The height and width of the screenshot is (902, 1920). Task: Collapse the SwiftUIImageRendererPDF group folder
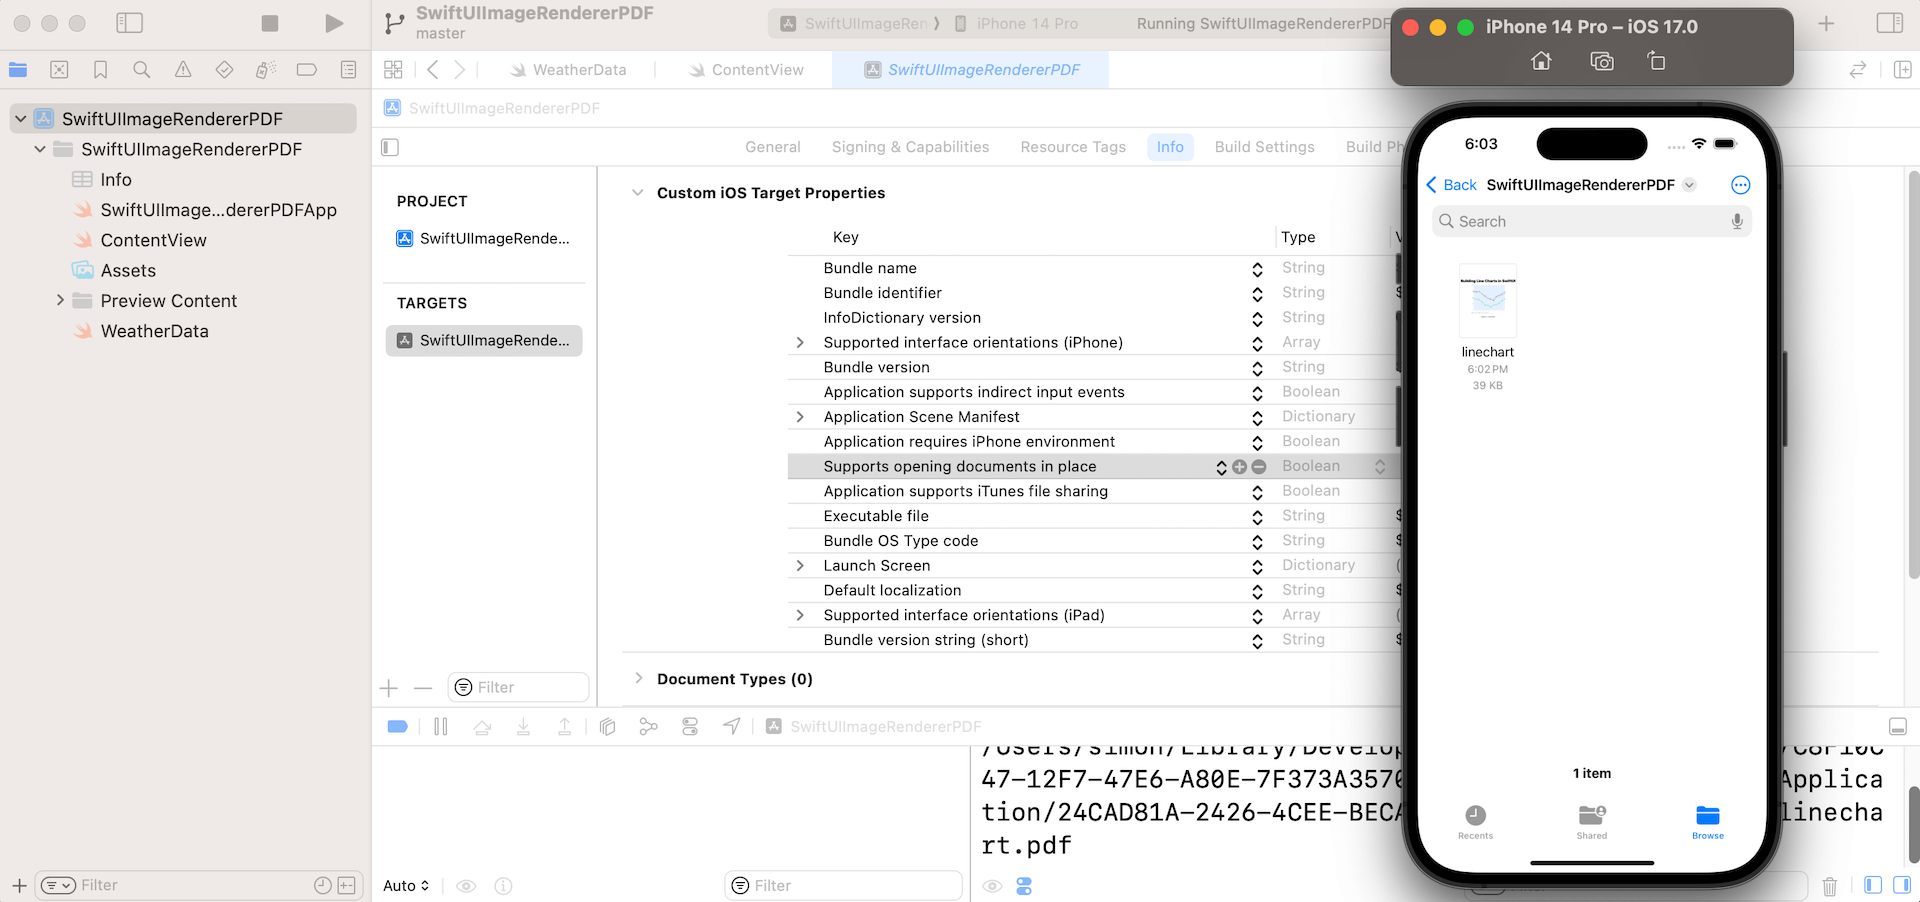click(40, 149)
